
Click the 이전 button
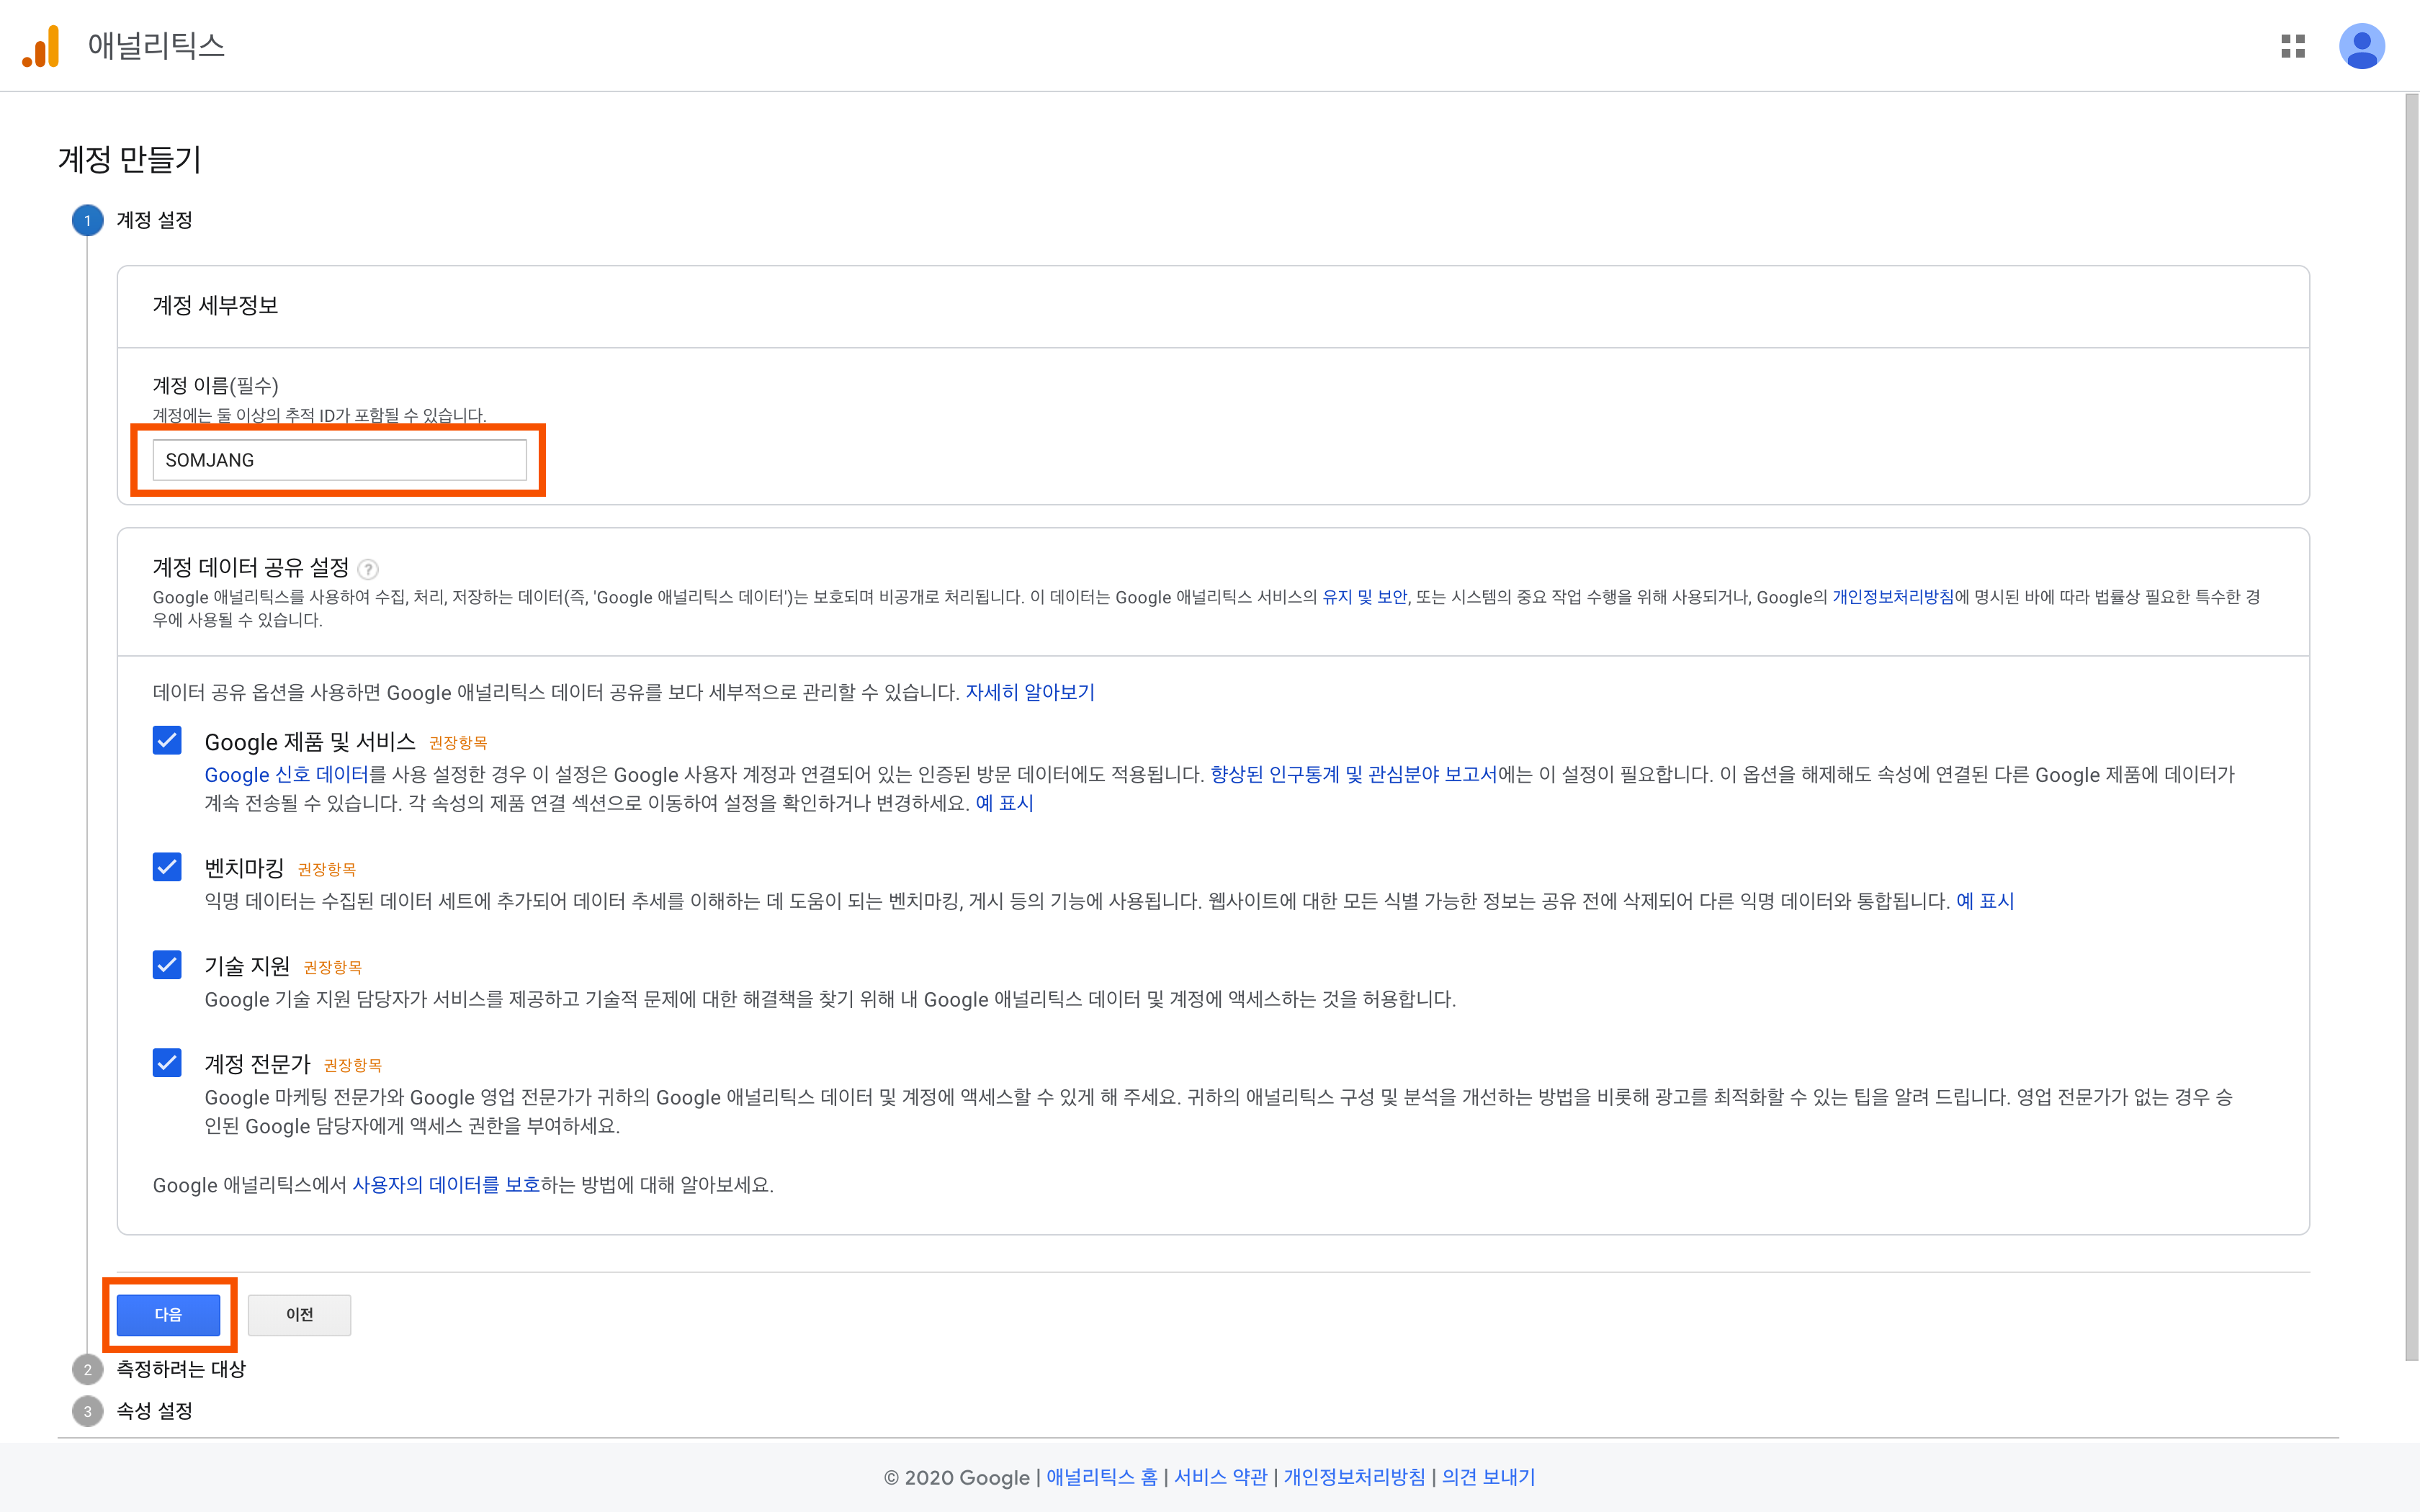[299, 1314]
